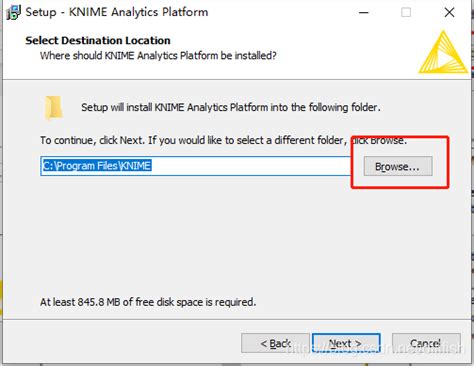The image size is (474, 366).
Task: Click the word Browse in the instruction sentence
Action: (387, 140)
